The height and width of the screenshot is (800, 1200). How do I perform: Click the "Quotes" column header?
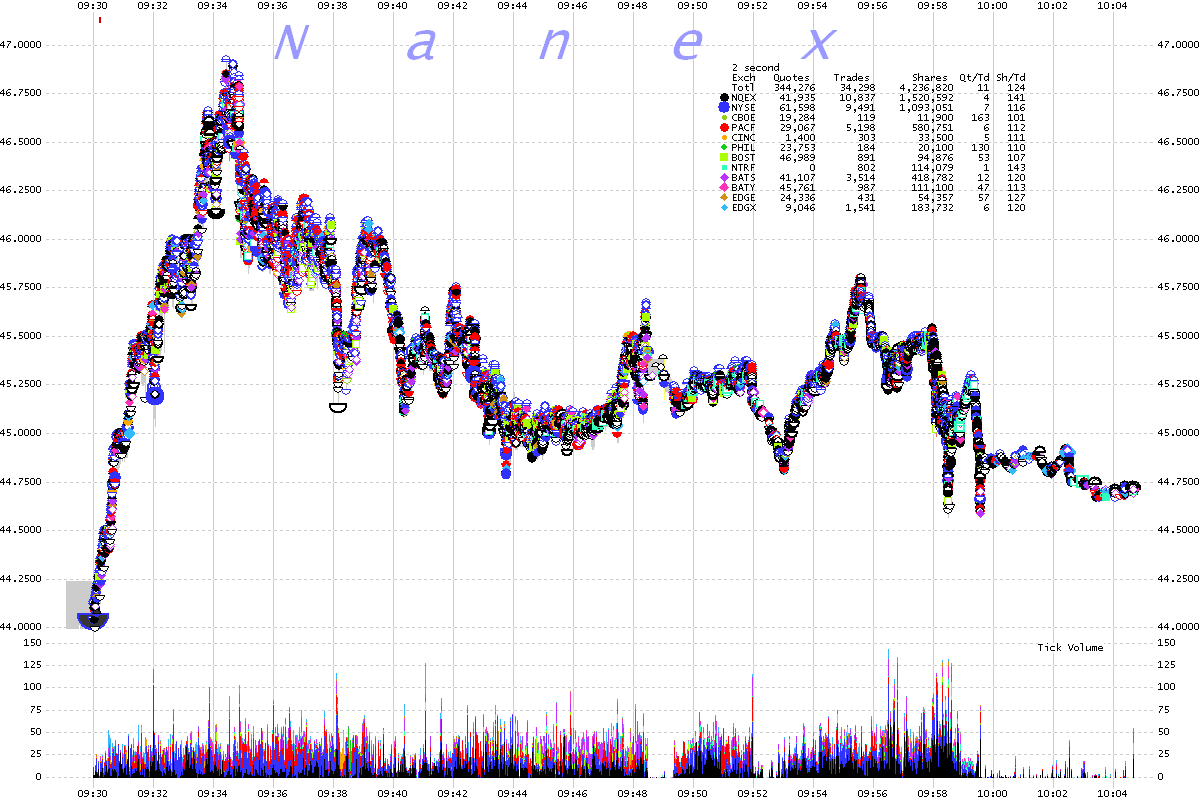point(790,77)
